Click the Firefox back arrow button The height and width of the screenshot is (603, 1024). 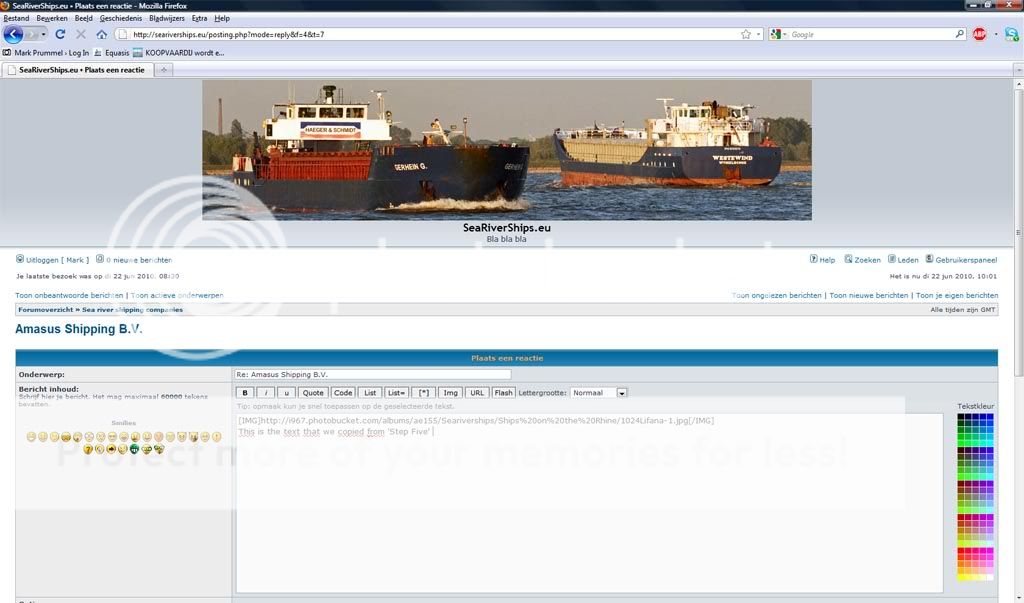[14, 34]
